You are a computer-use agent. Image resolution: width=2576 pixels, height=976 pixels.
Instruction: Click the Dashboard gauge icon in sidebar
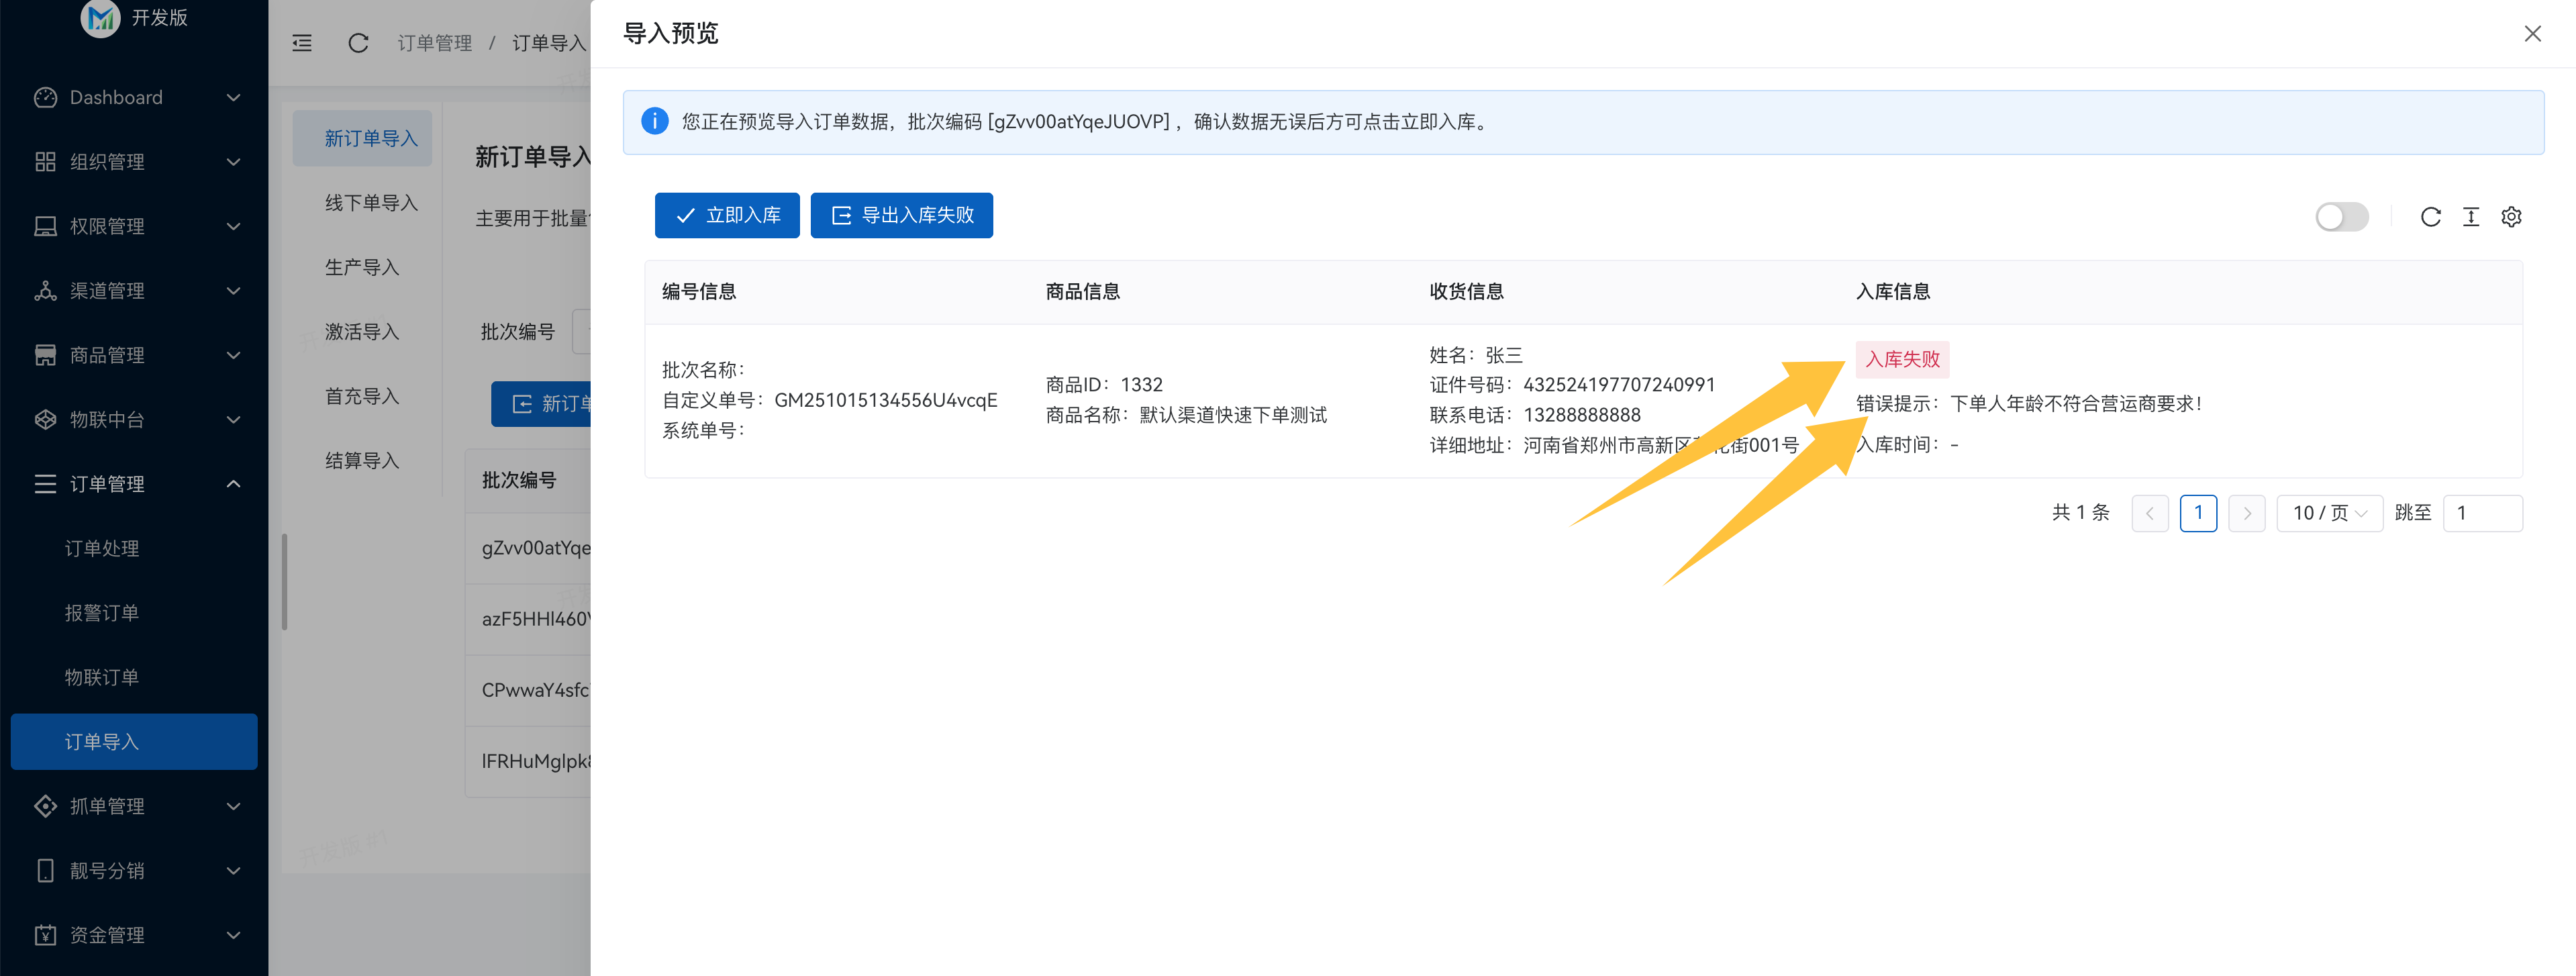pyautogui.click(x=45, y=97)
